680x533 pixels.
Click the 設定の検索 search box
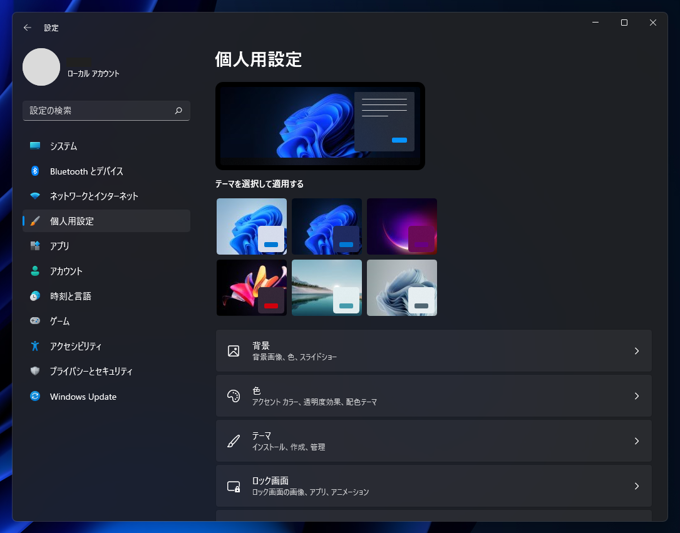click(106, 111)
